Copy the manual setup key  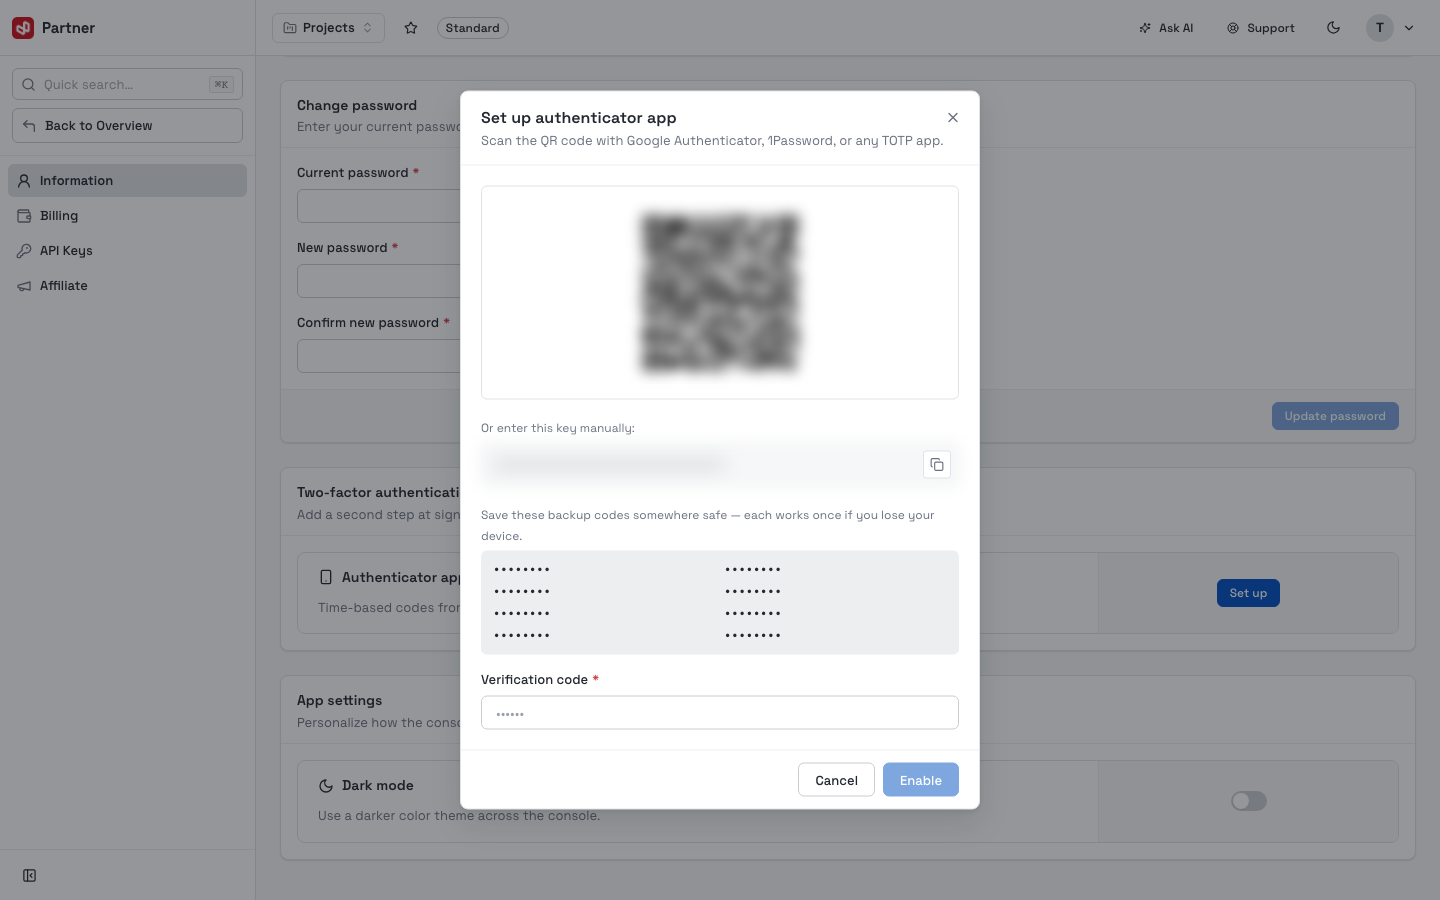937,464
